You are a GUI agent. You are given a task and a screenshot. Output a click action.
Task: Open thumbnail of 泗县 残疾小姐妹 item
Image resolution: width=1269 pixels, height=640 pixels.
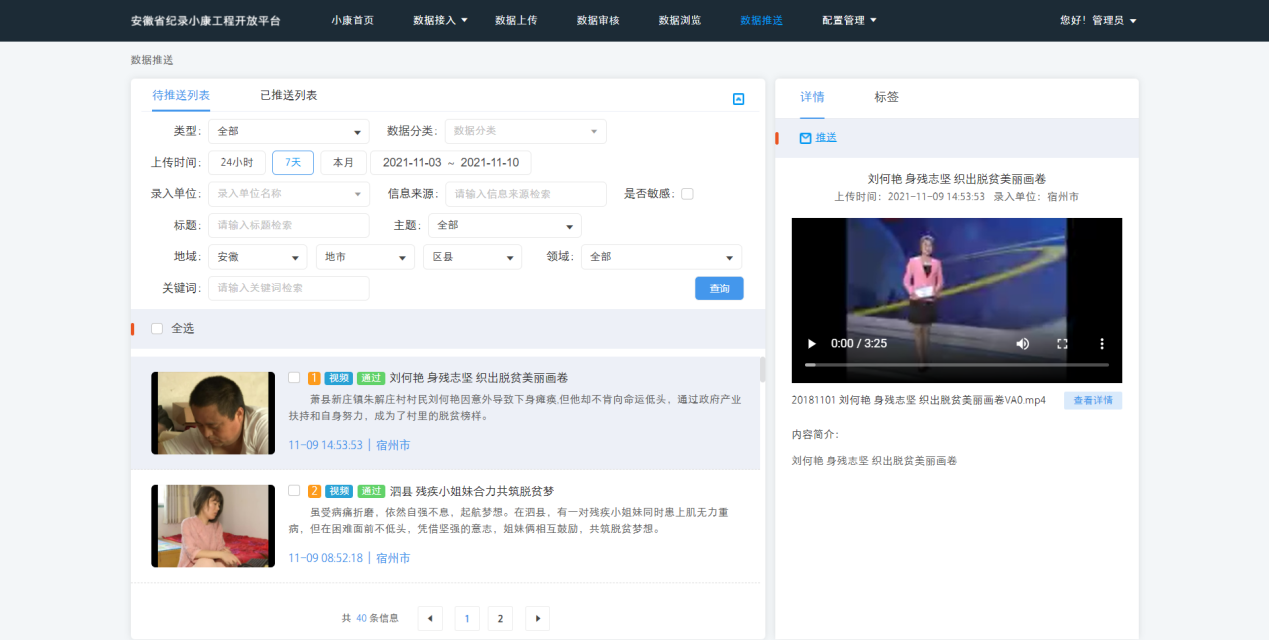point(213,526)
